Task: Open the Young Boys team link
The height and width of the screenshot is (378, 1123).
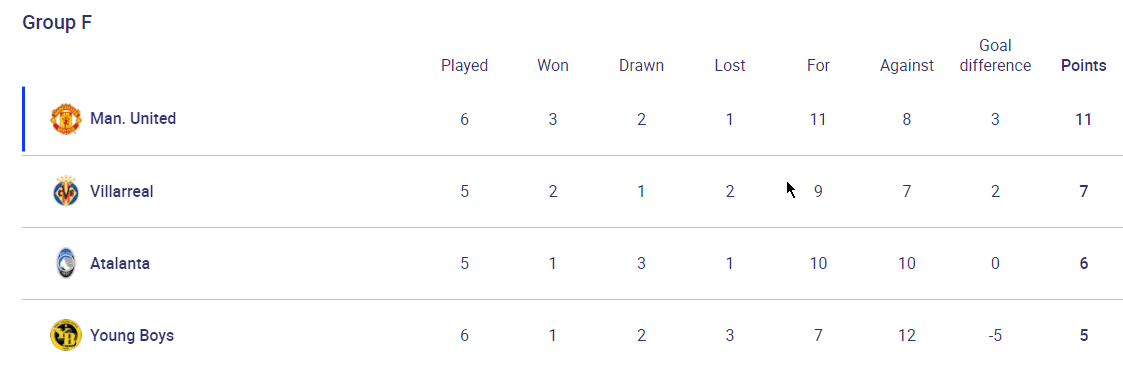Action: point(132,335)
